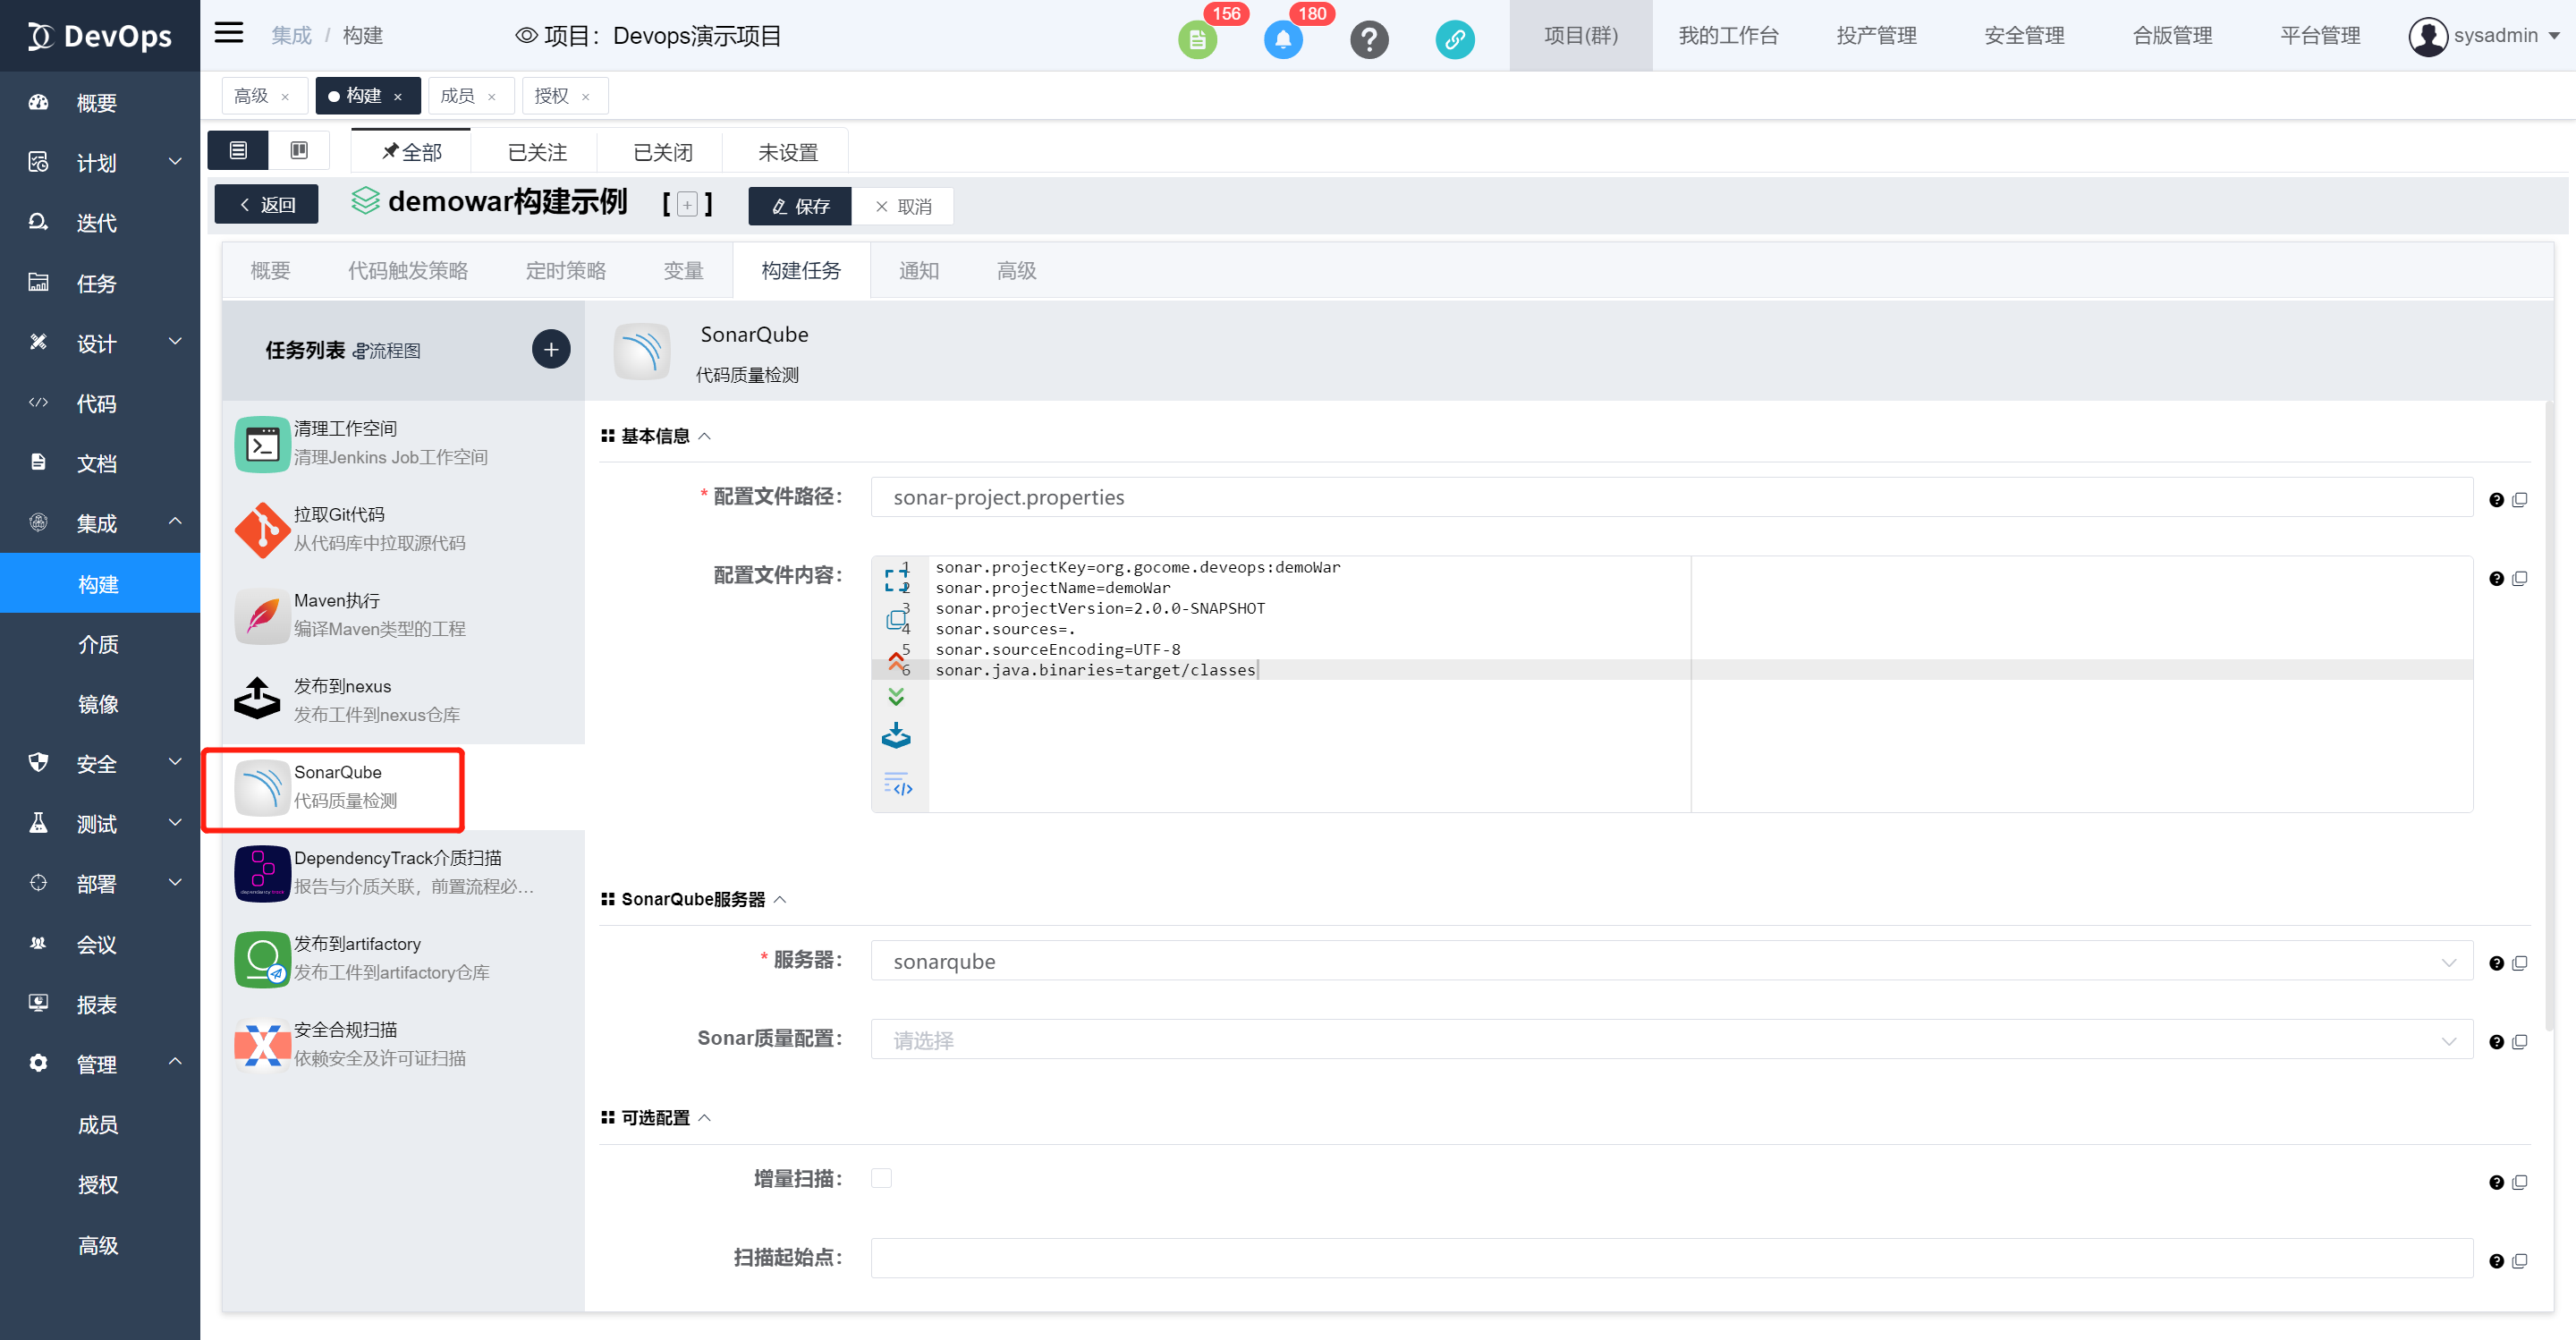Switch to 代码触发策略 tab
2576x1340 pixels.
[407, 271]
